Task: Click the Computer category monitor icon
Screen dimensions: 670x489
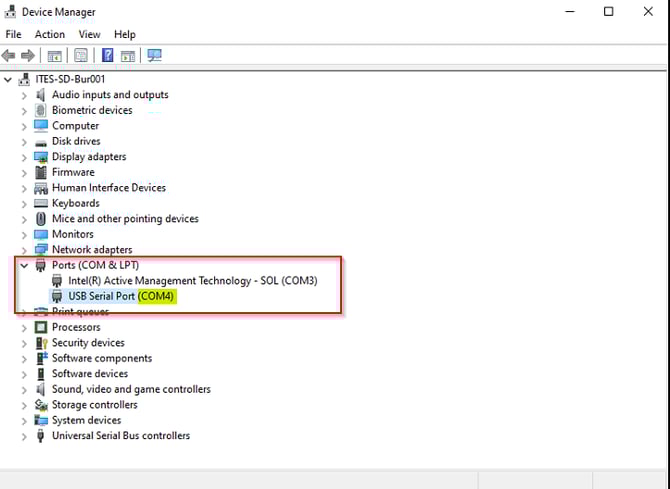Action: 41,126
